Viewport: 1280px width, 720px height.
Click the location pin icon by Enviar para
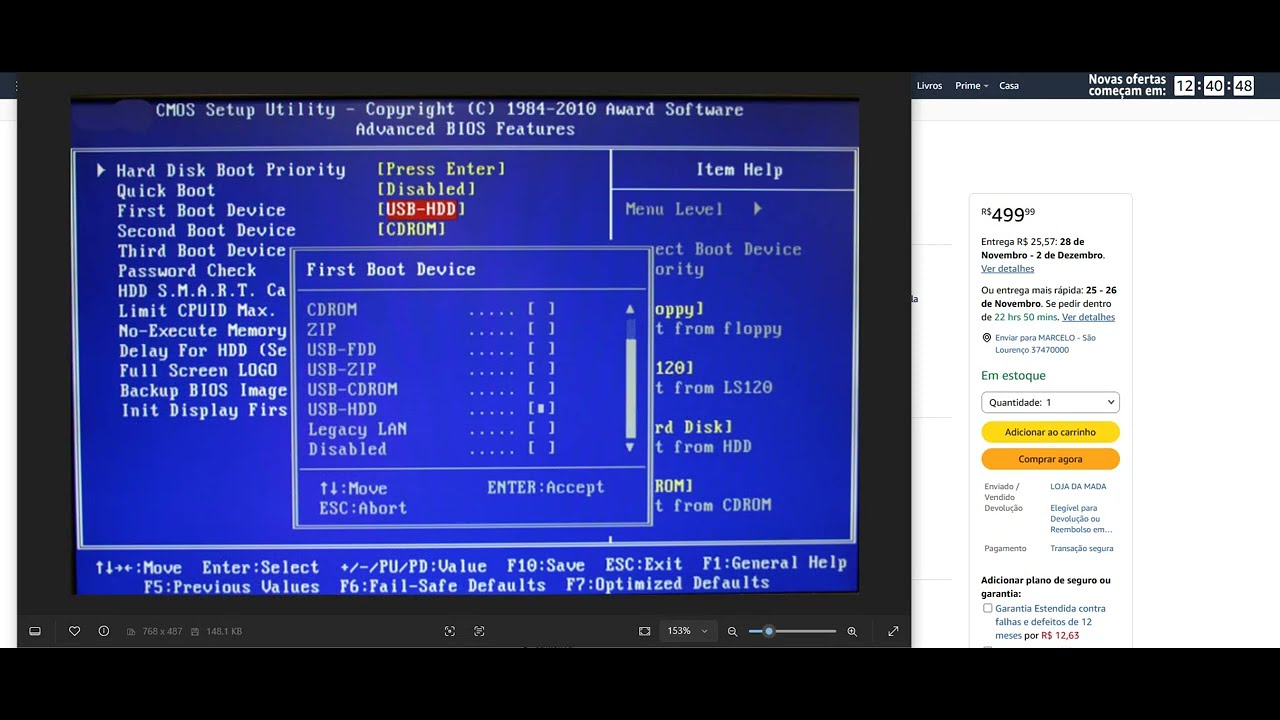986,338
